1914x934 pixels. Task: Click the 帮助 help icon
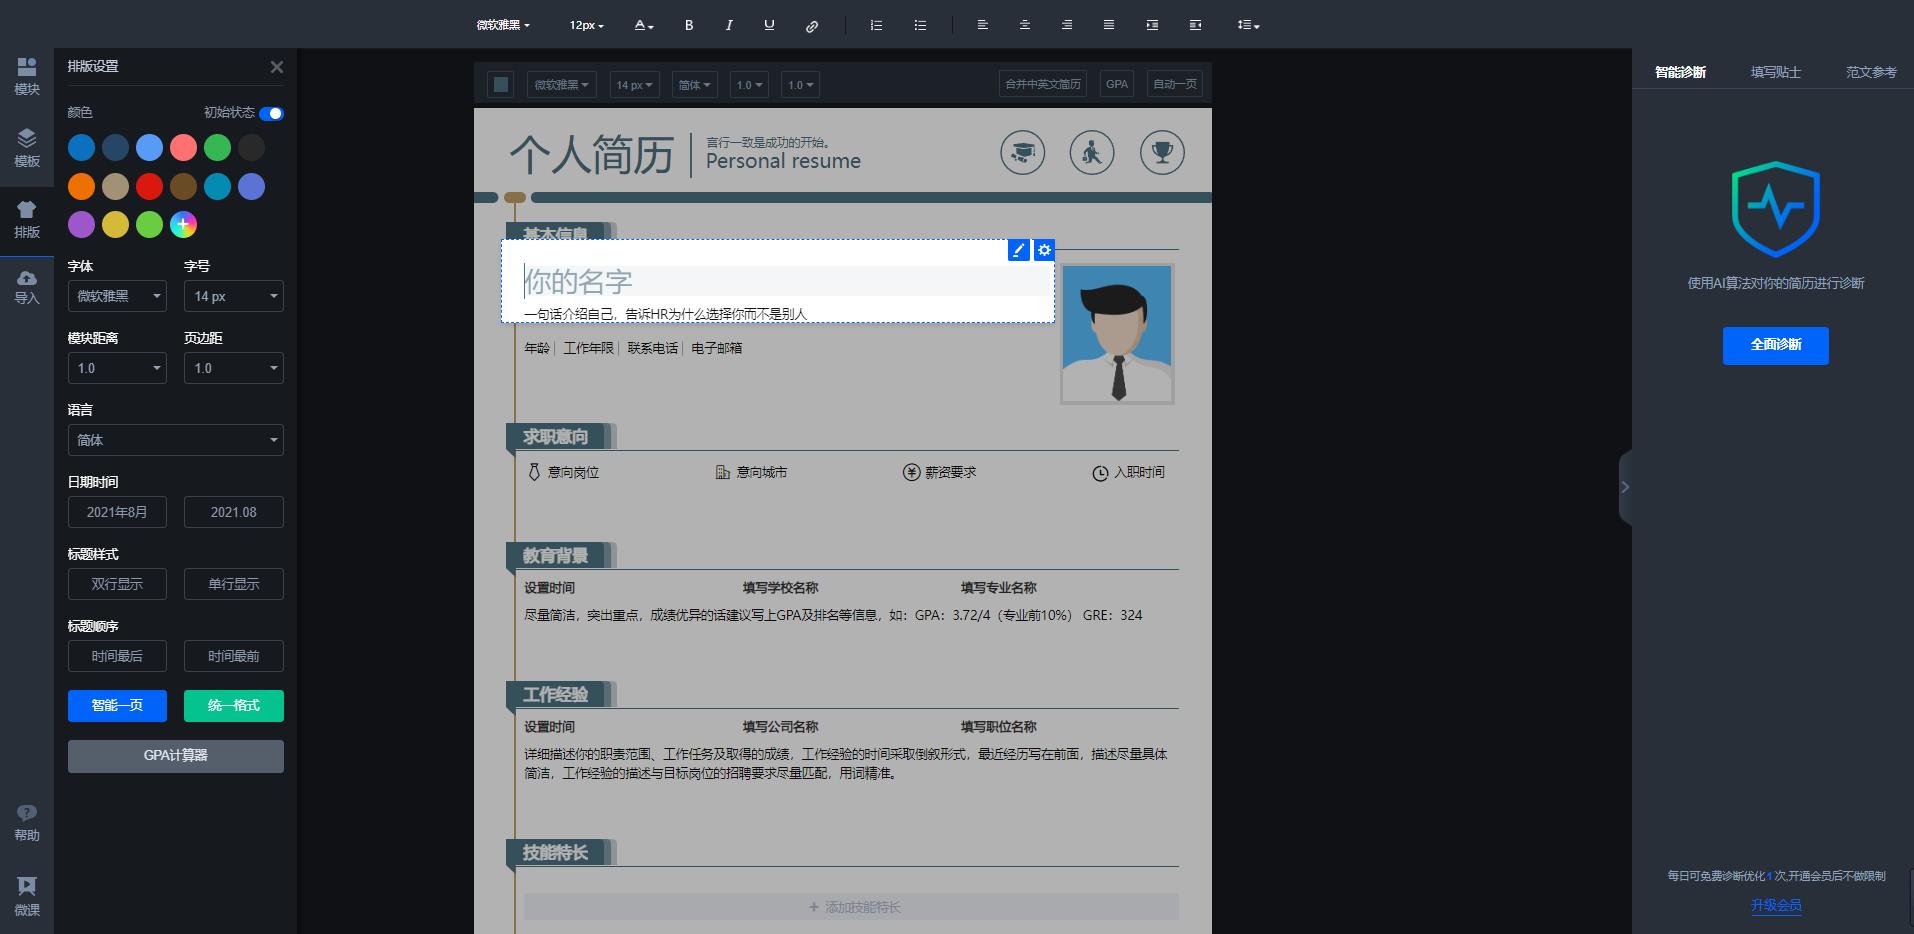tap(27, 822)
